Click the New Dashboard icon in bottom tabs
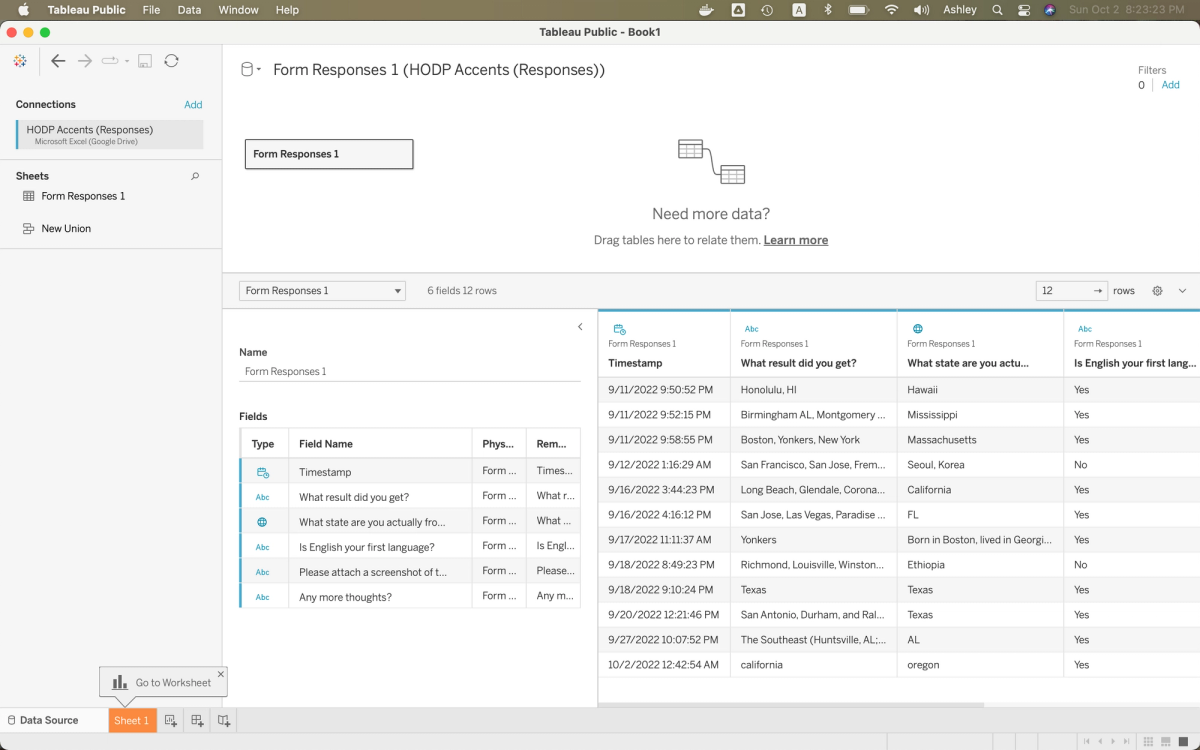 tap(197, 720)
